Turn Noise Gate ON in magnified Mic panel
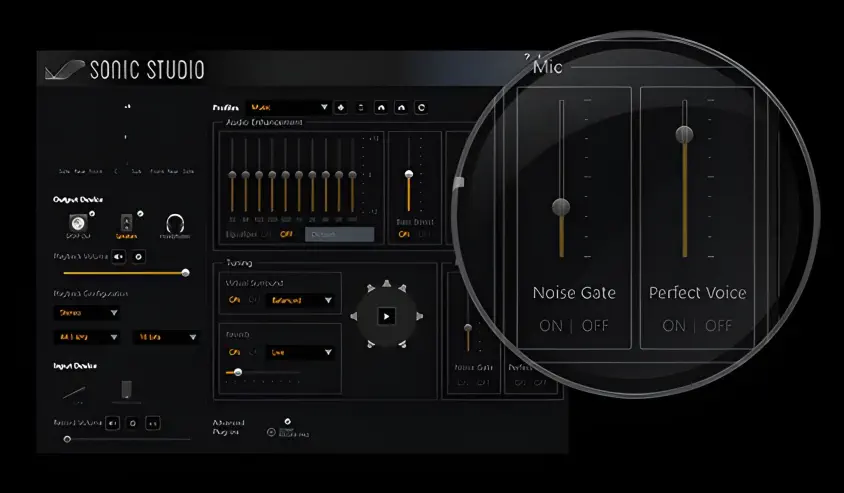The height and width of the screenshot is (493, 844). 551,326
